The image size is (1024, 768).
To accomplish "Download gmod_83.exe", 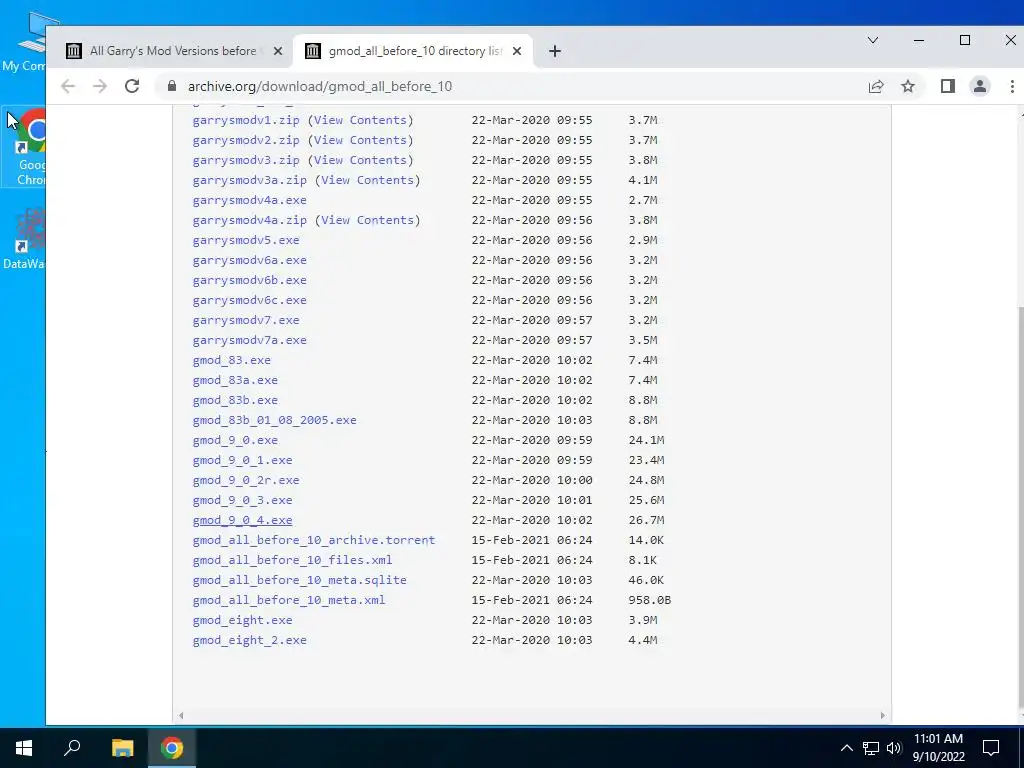I will (x=232, y=360).
